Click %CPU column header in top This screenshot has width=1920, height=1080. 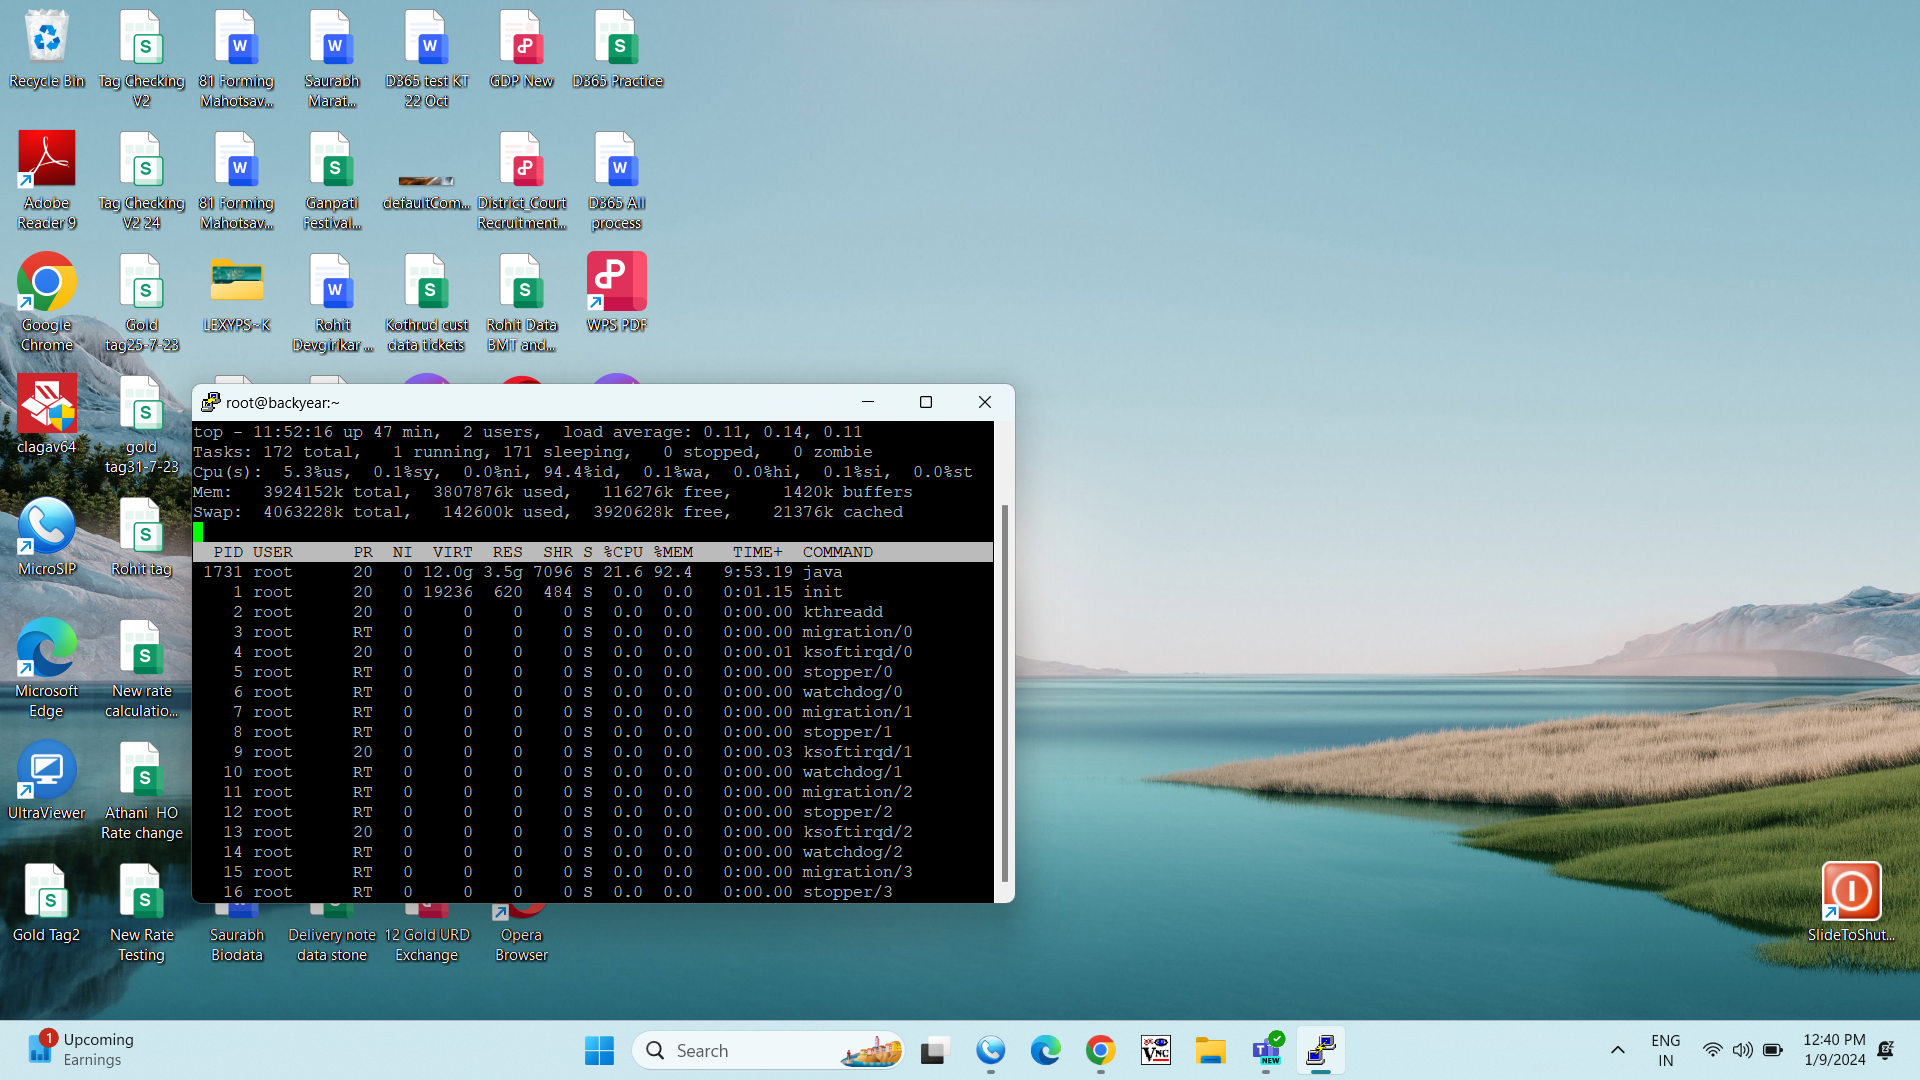coord(623,552)
